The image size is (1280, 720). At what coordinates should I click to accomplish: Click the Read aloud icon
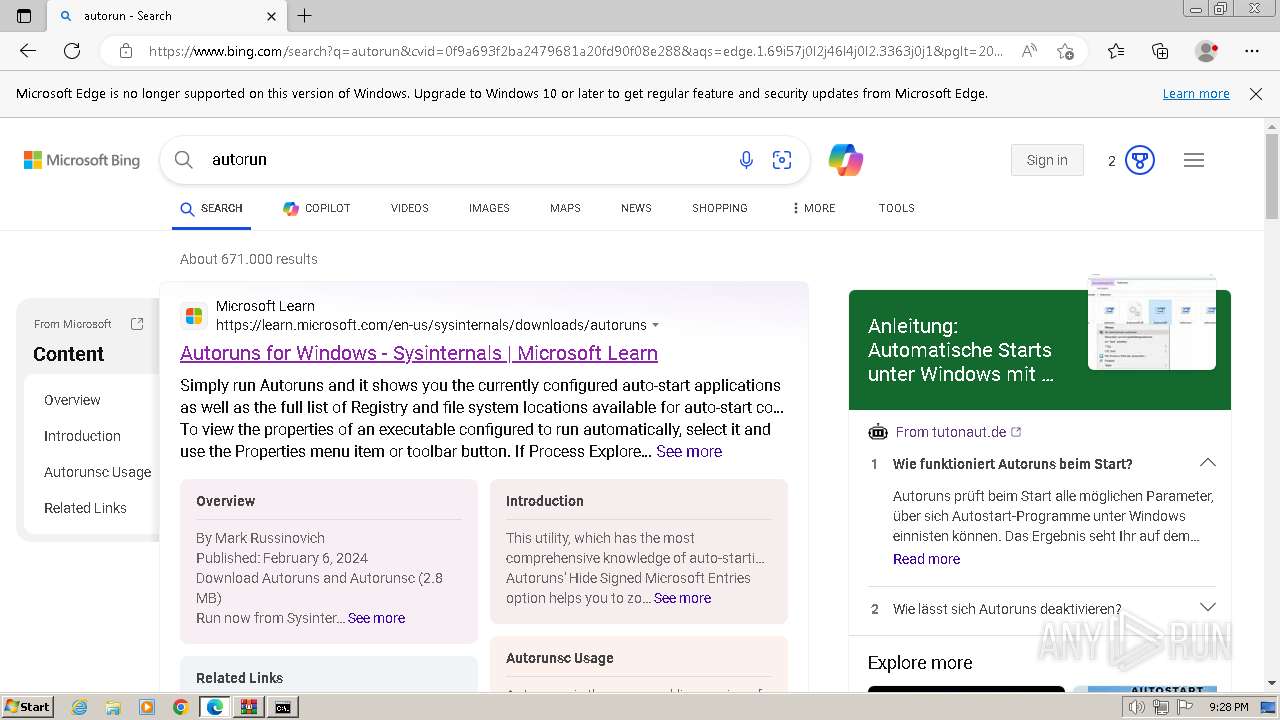click(1028, 51)
